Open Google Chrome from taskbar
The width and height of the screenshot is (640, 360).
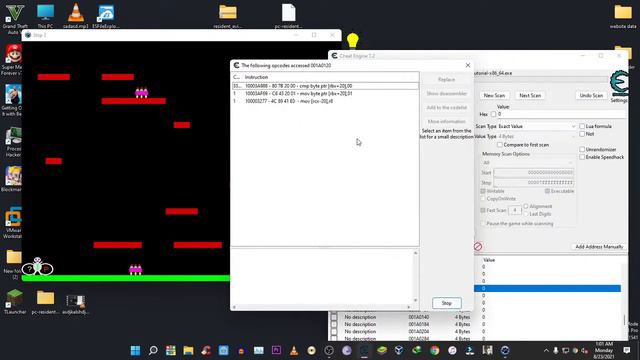tap(435, 350)
